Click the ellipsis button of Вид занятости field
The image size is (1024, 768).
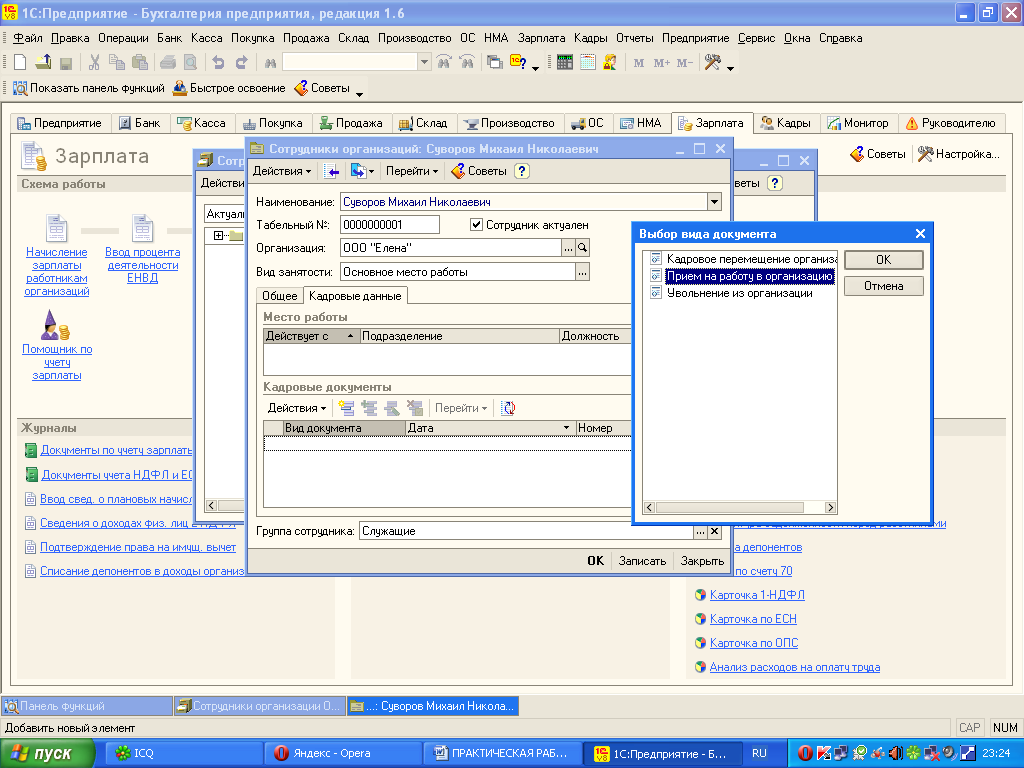[583, 272]
